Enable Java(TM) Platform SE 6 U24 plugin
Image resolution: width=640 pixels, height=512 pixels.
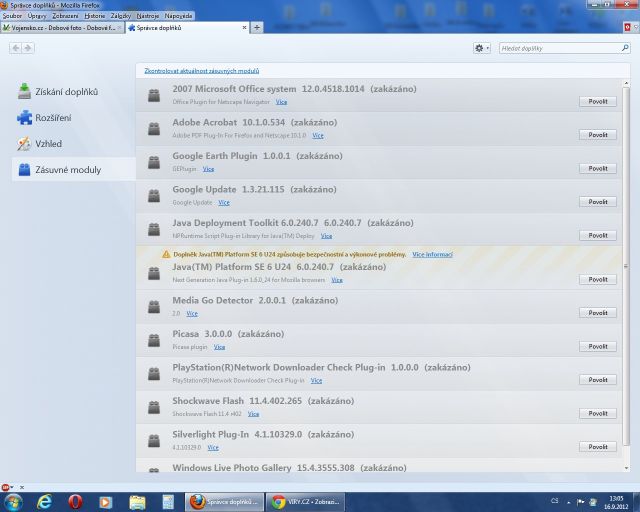click(x=598, y=279)
